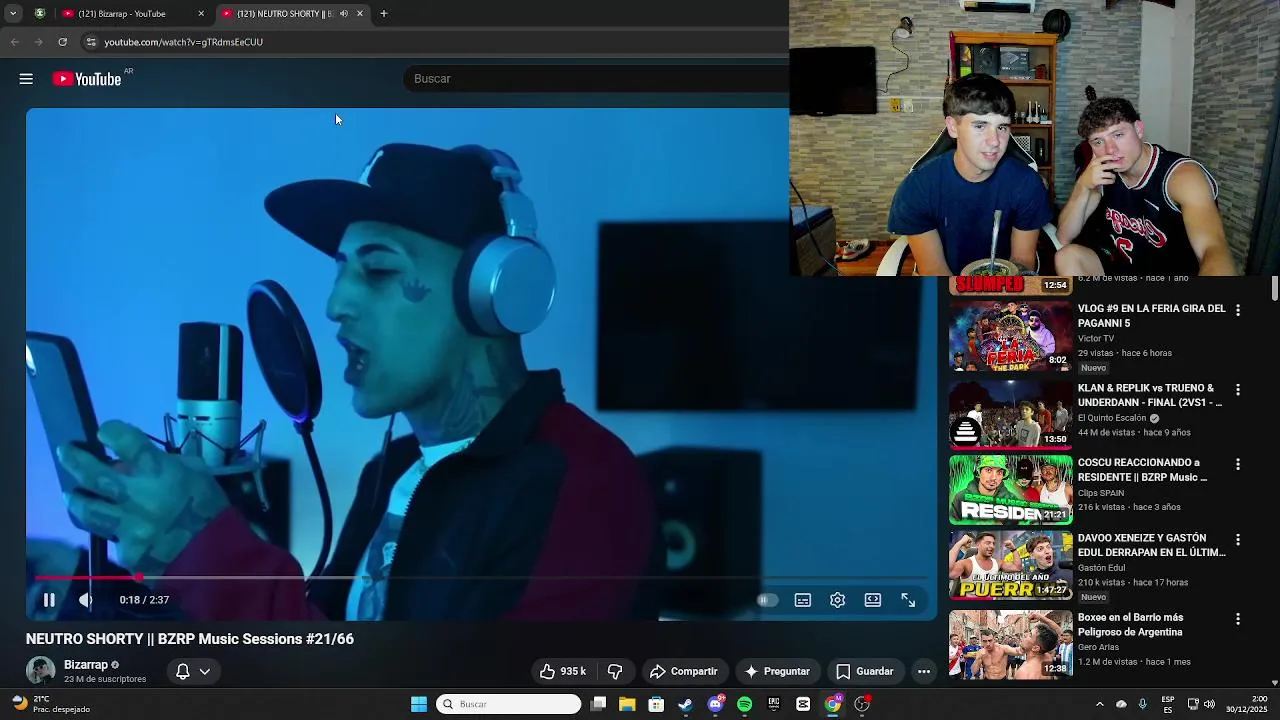
Task: Click the taskbar Buscar search box
Action: coord(509,704)
